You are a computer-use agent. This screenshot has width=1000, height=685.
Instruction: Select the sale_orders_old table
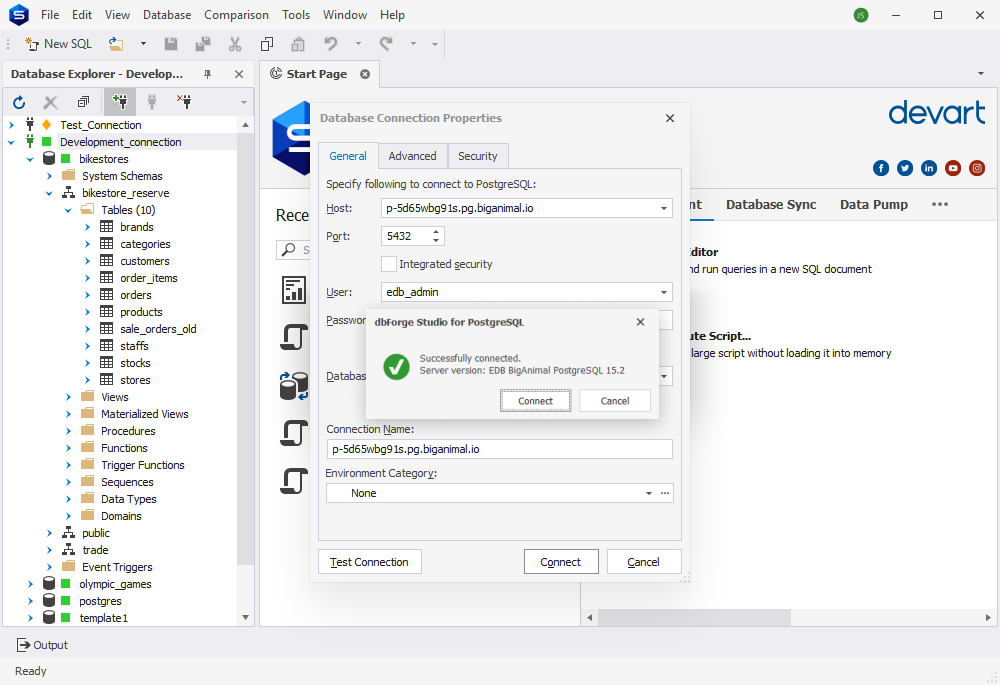pos(158,329)
